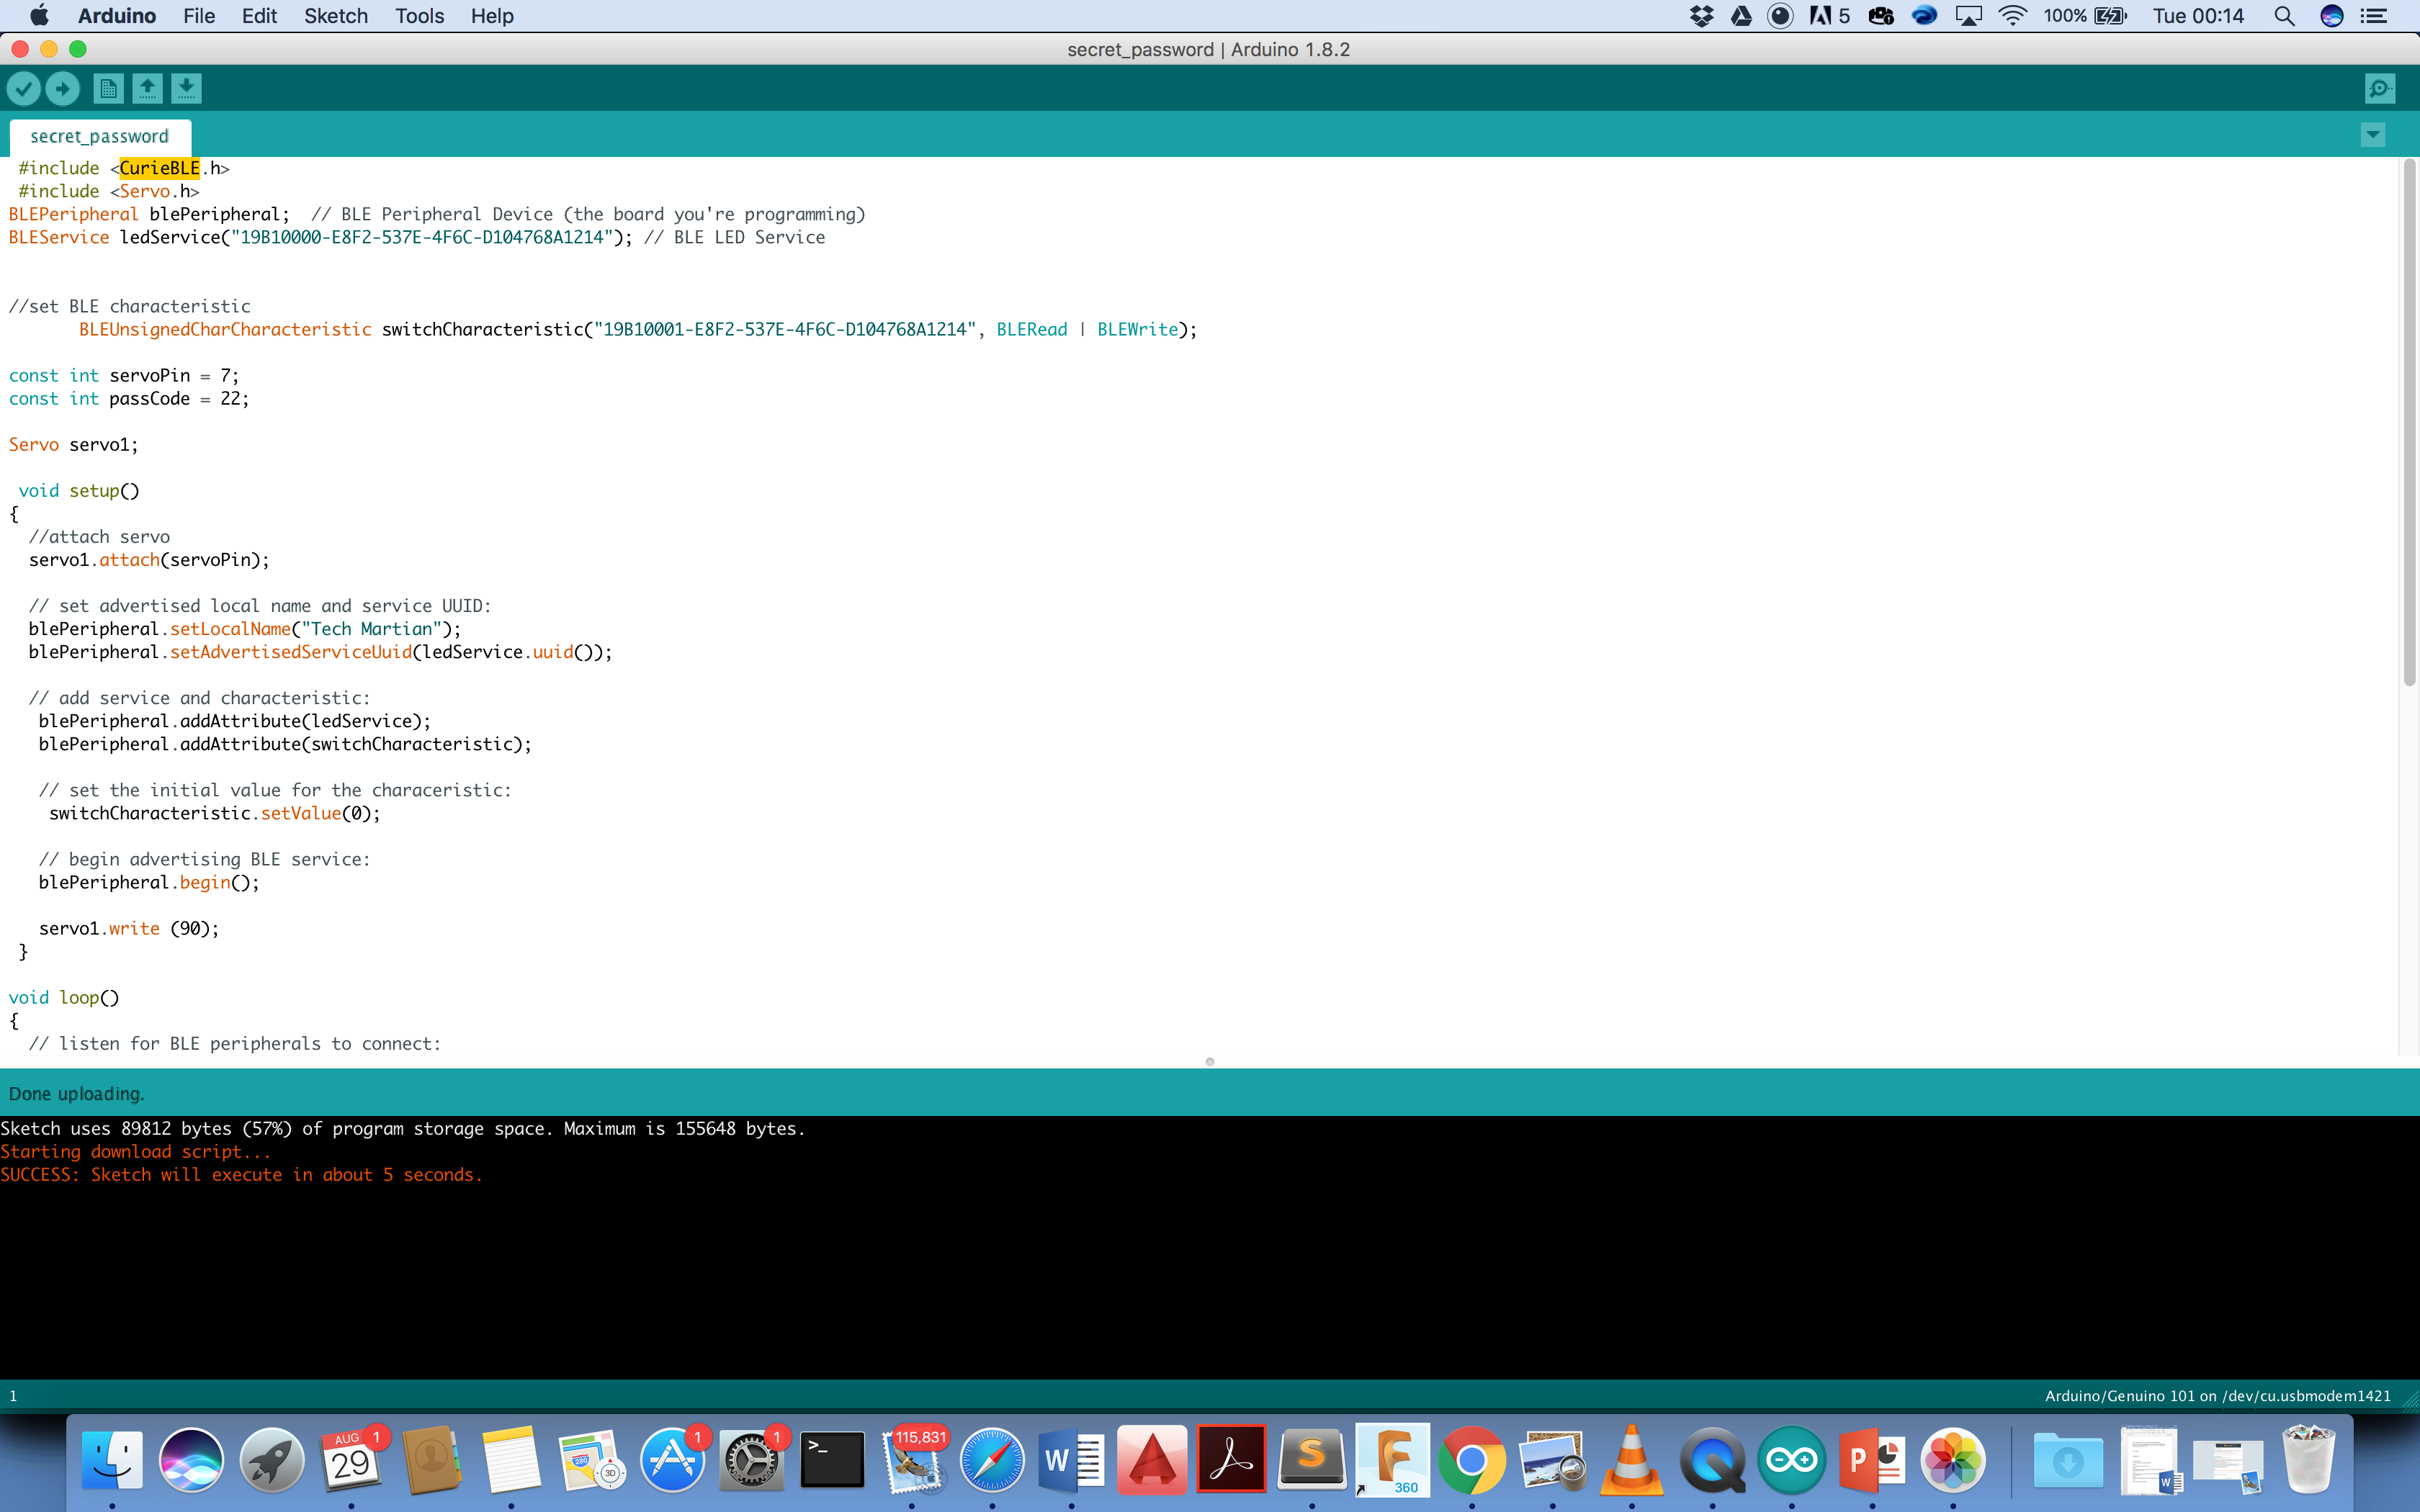Click the Adobe menu bar icon
The height and width of the screenshot is (1512, 2420).
click(1829, 16)
